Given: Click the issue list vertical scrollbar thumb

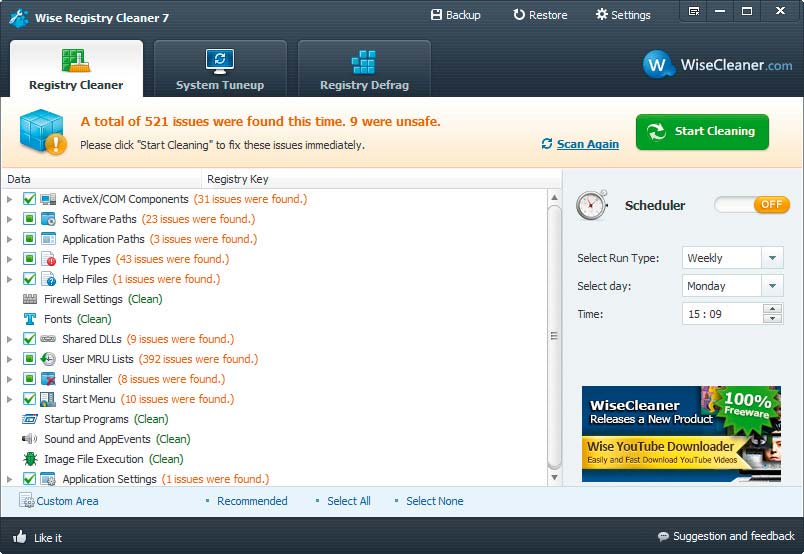Looking at the screenshot, I should coord(554,337).
